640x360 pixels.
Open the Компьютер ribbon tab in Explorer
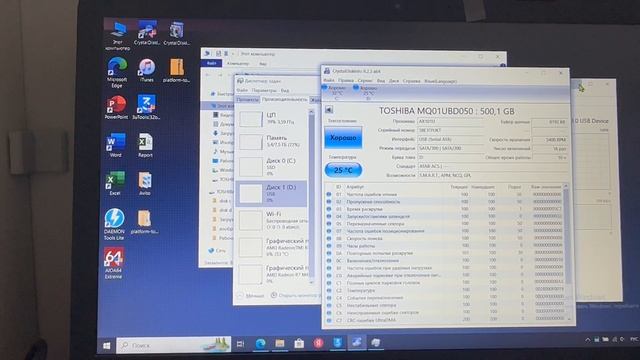pyautogui.click(x=238, y=64)
